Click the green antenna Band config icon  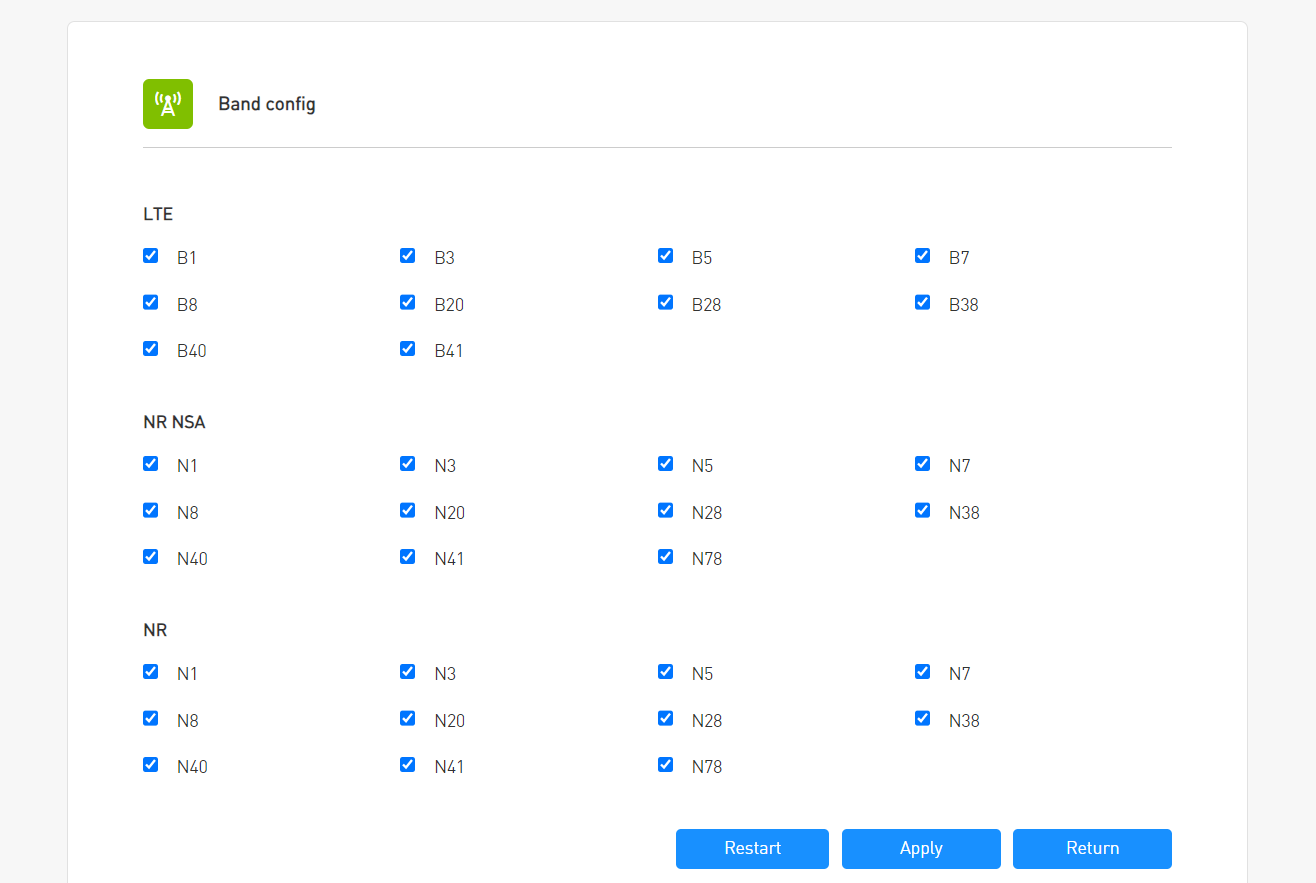[167, 104]
